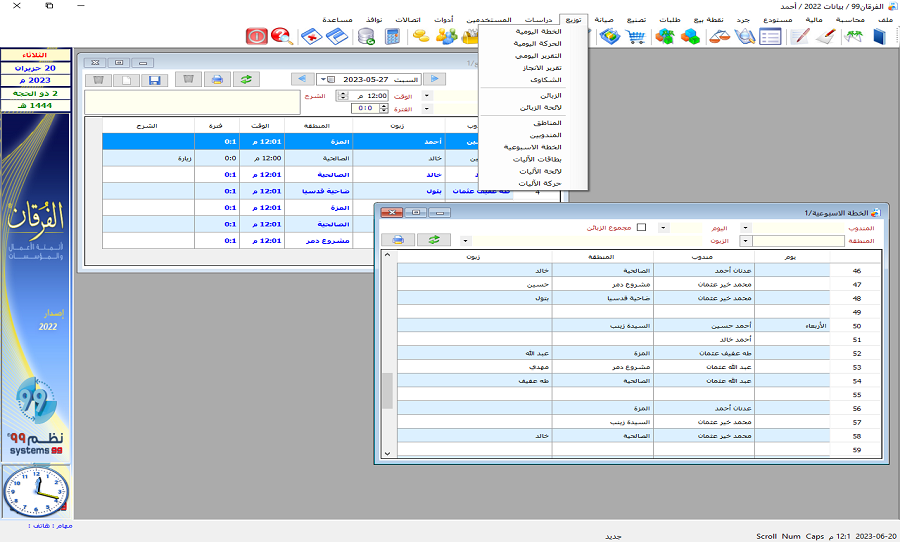Go to next day with right arrow button
900x542 pixels.
coord(432,79)
